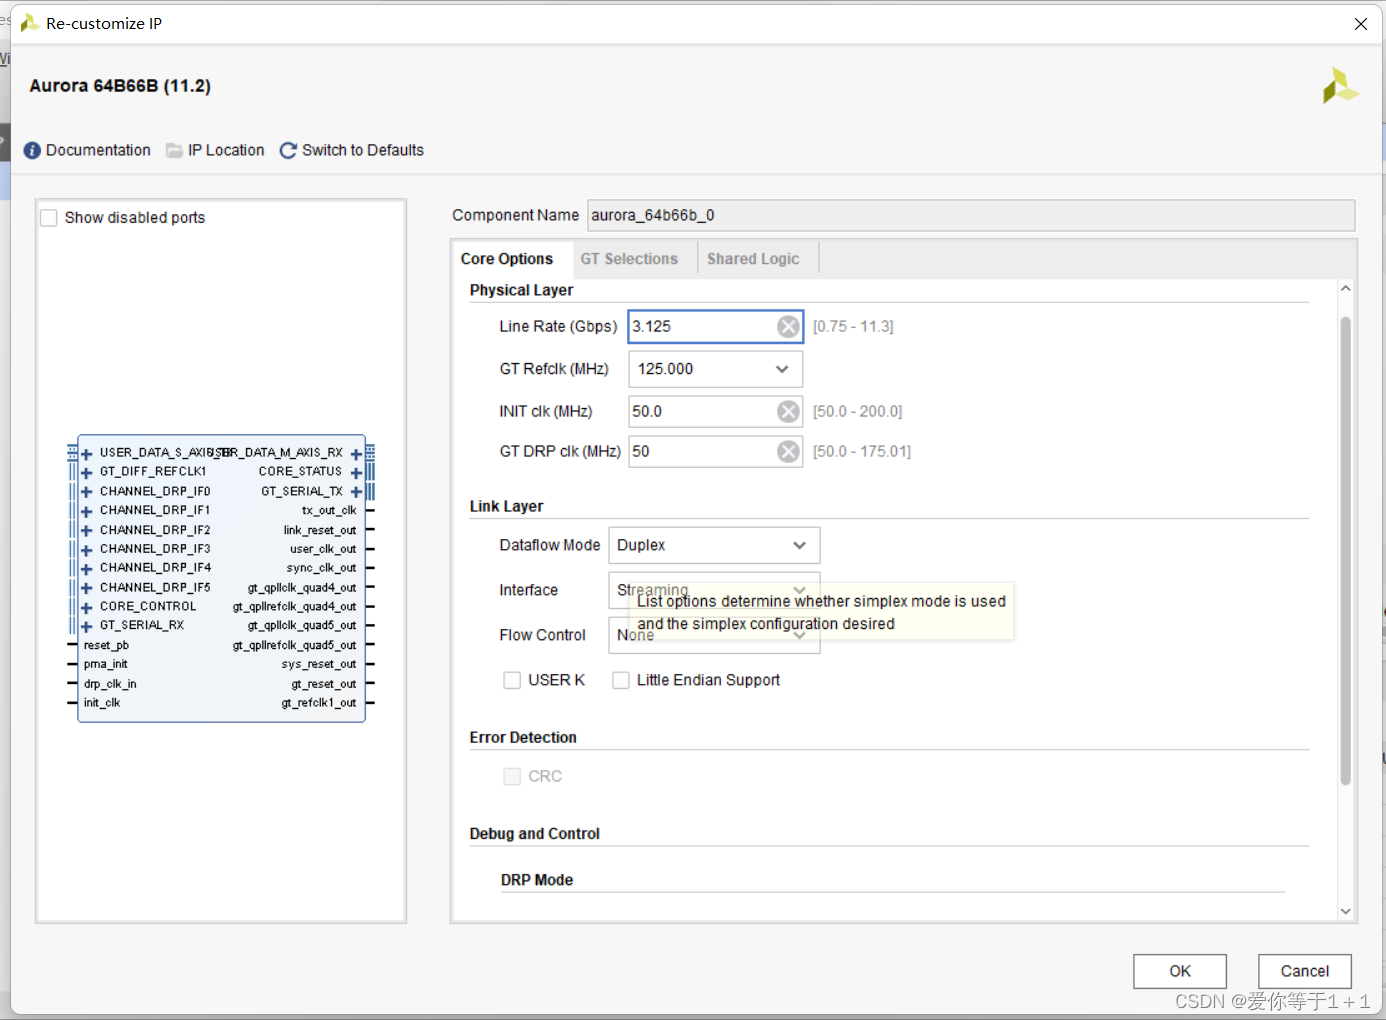This screenshot has height=1020, width=1386.
Task: Click the options panel vertical scrollbar thumb
Action: pos(1345,550)
